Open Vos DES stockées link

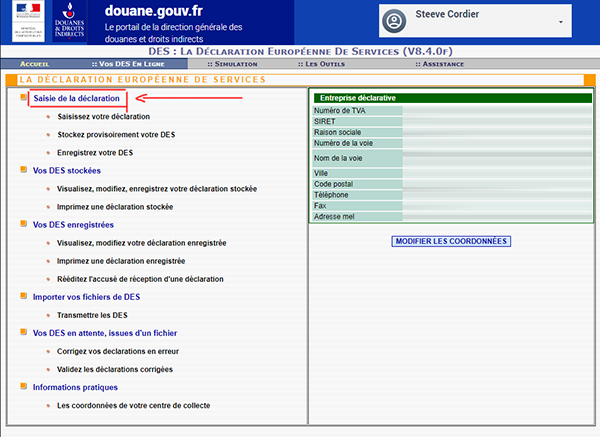[x=67, y=171]
